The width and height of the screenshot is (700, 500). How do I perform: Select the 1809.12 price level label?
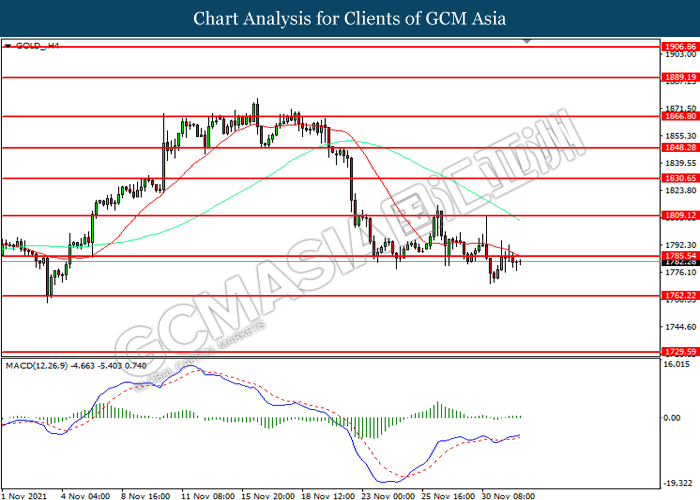[x=680, y=216]
